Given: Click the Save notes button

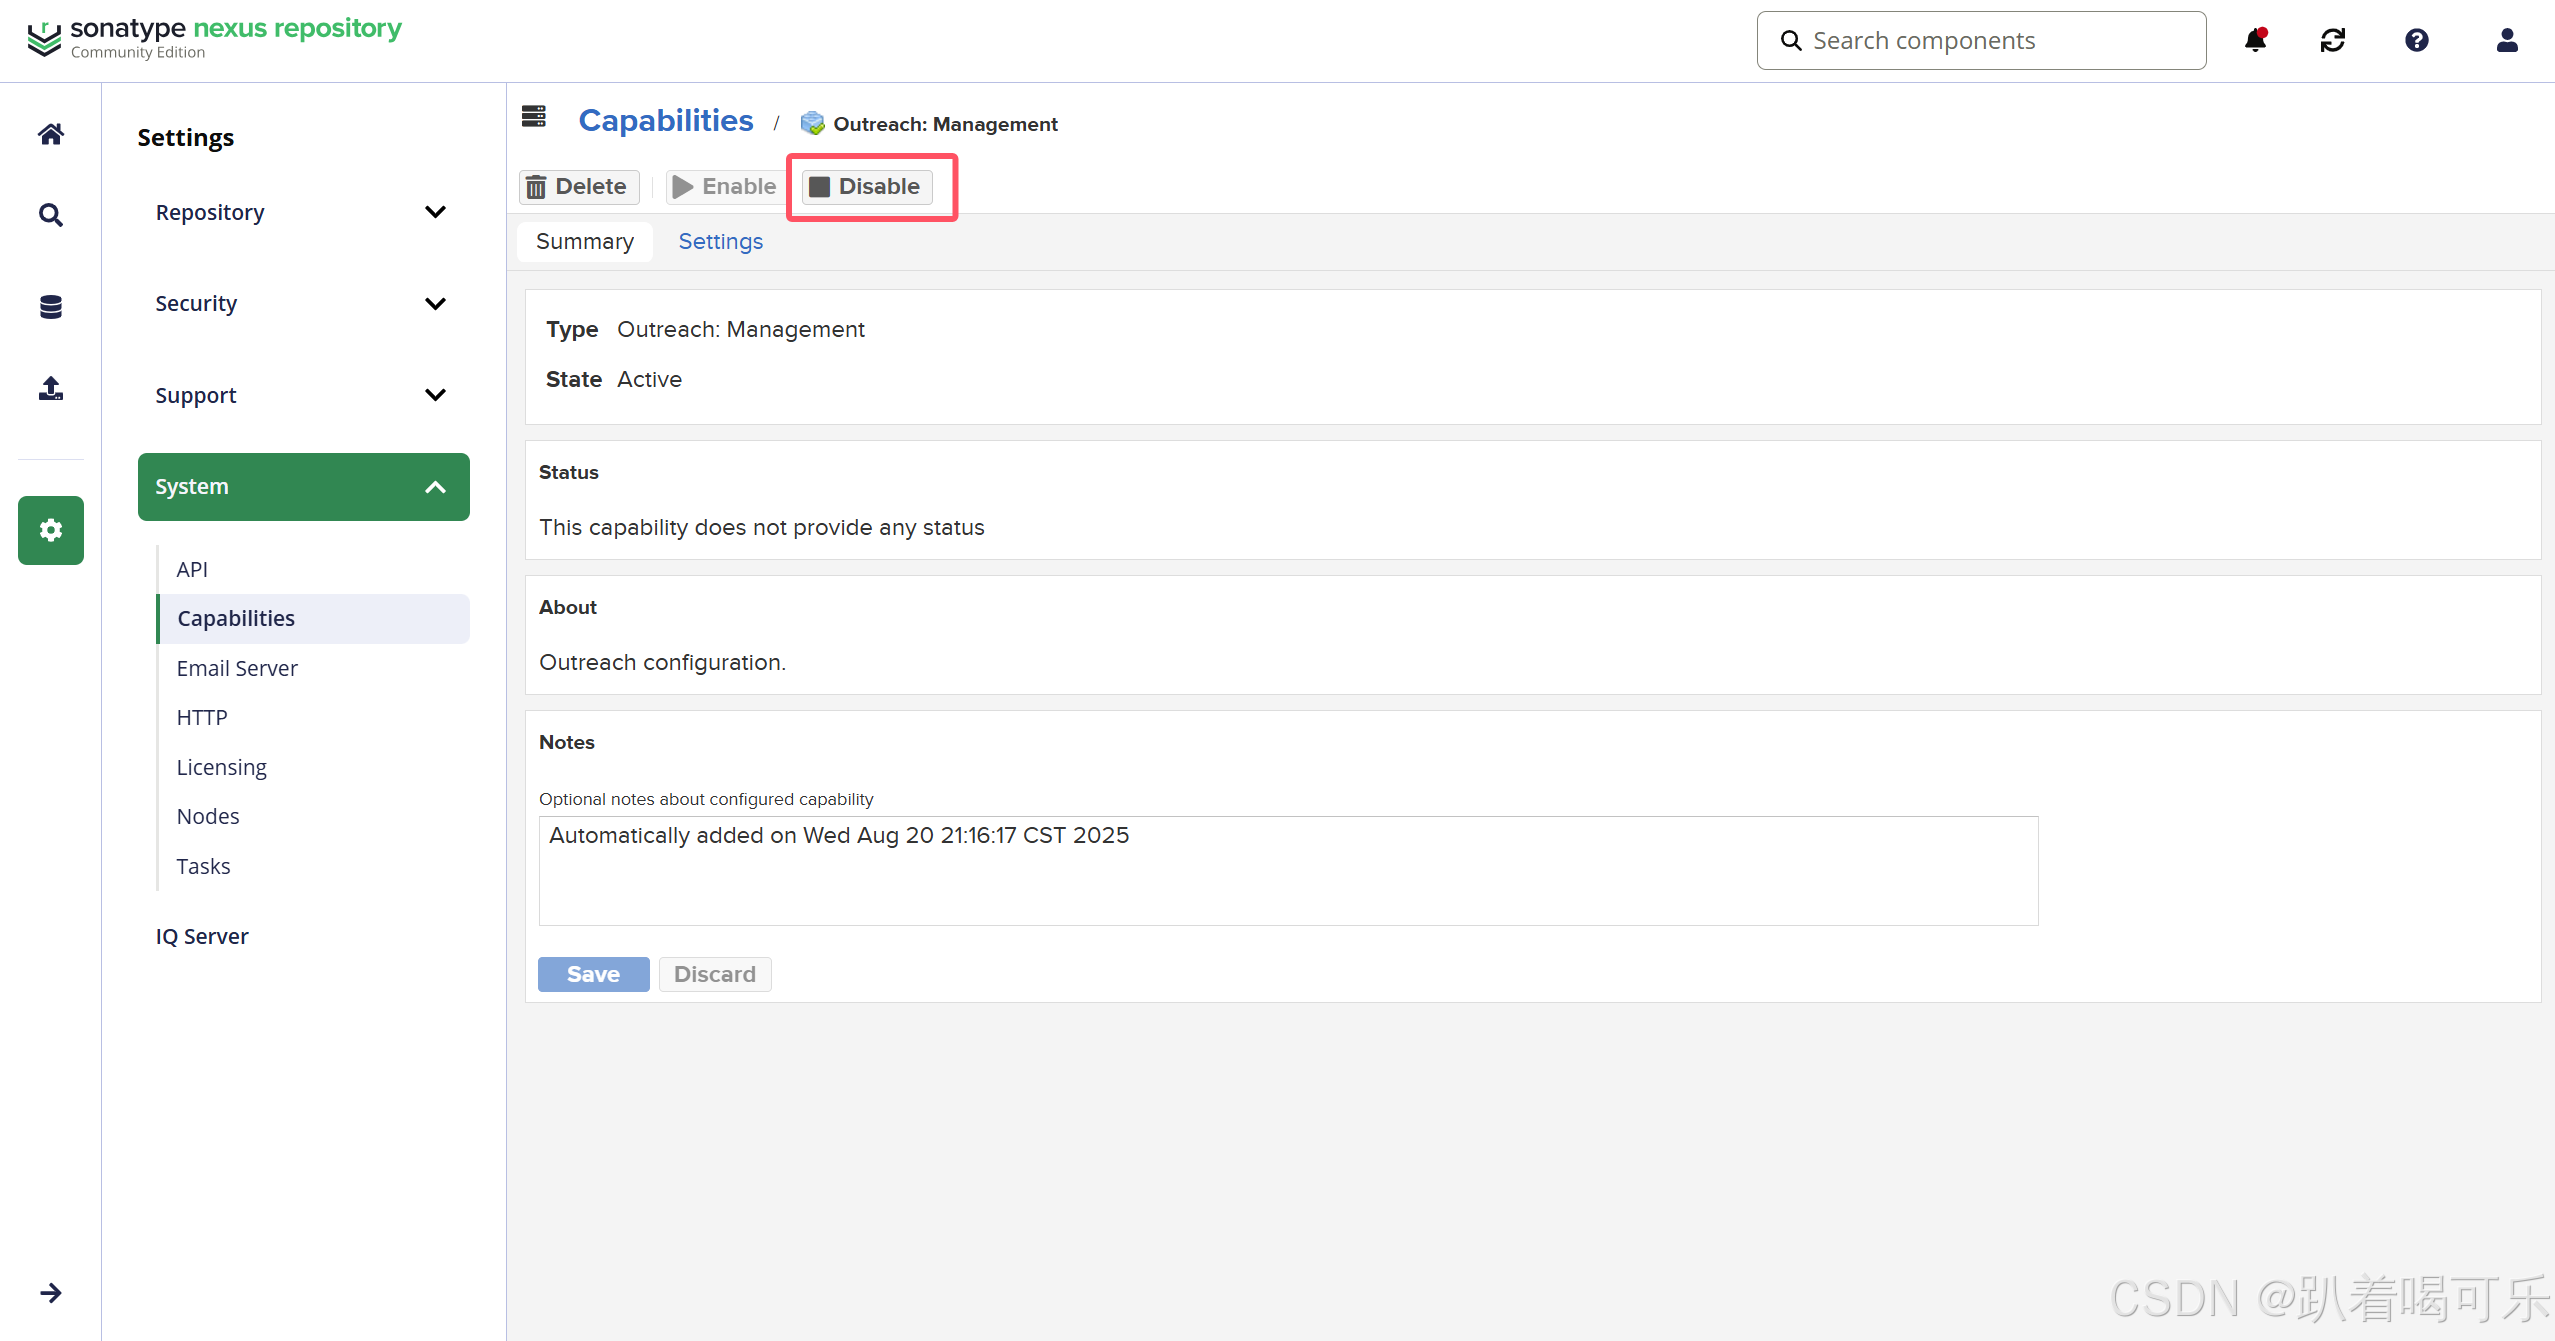Looking at the screenshot, I should 594,974.
